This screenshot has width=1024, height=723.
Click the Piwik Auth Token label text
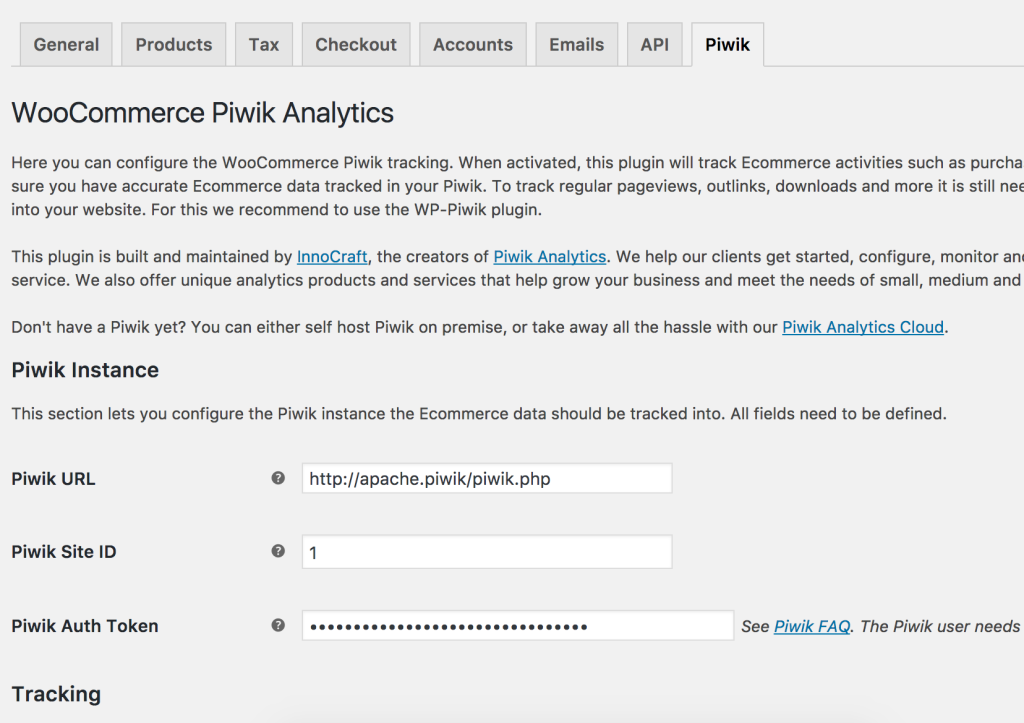[x=85, y=626]
